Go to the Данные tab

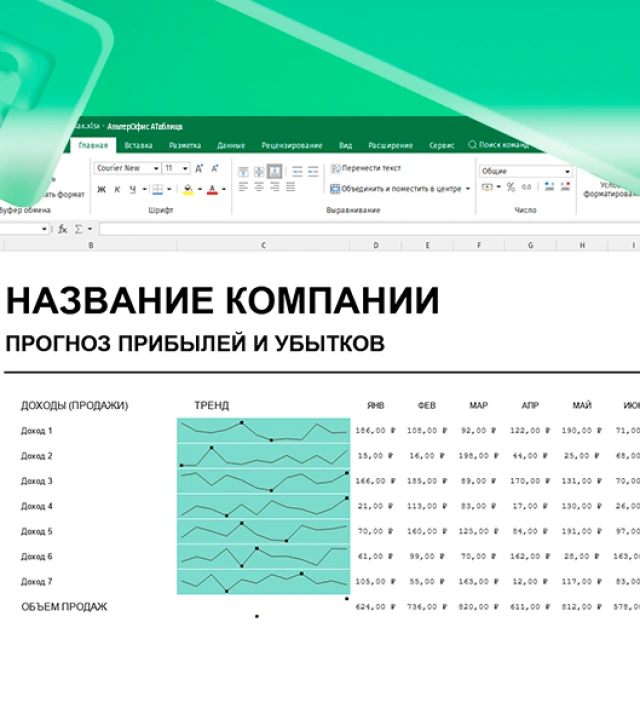tap(231, 145)
